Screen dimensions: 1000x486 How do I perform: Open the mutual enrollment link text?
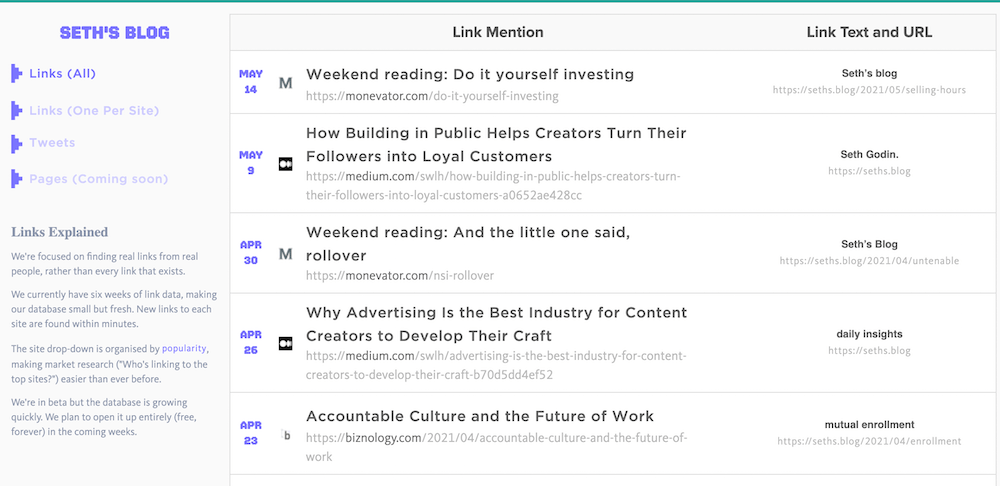[x=869, y=425]
